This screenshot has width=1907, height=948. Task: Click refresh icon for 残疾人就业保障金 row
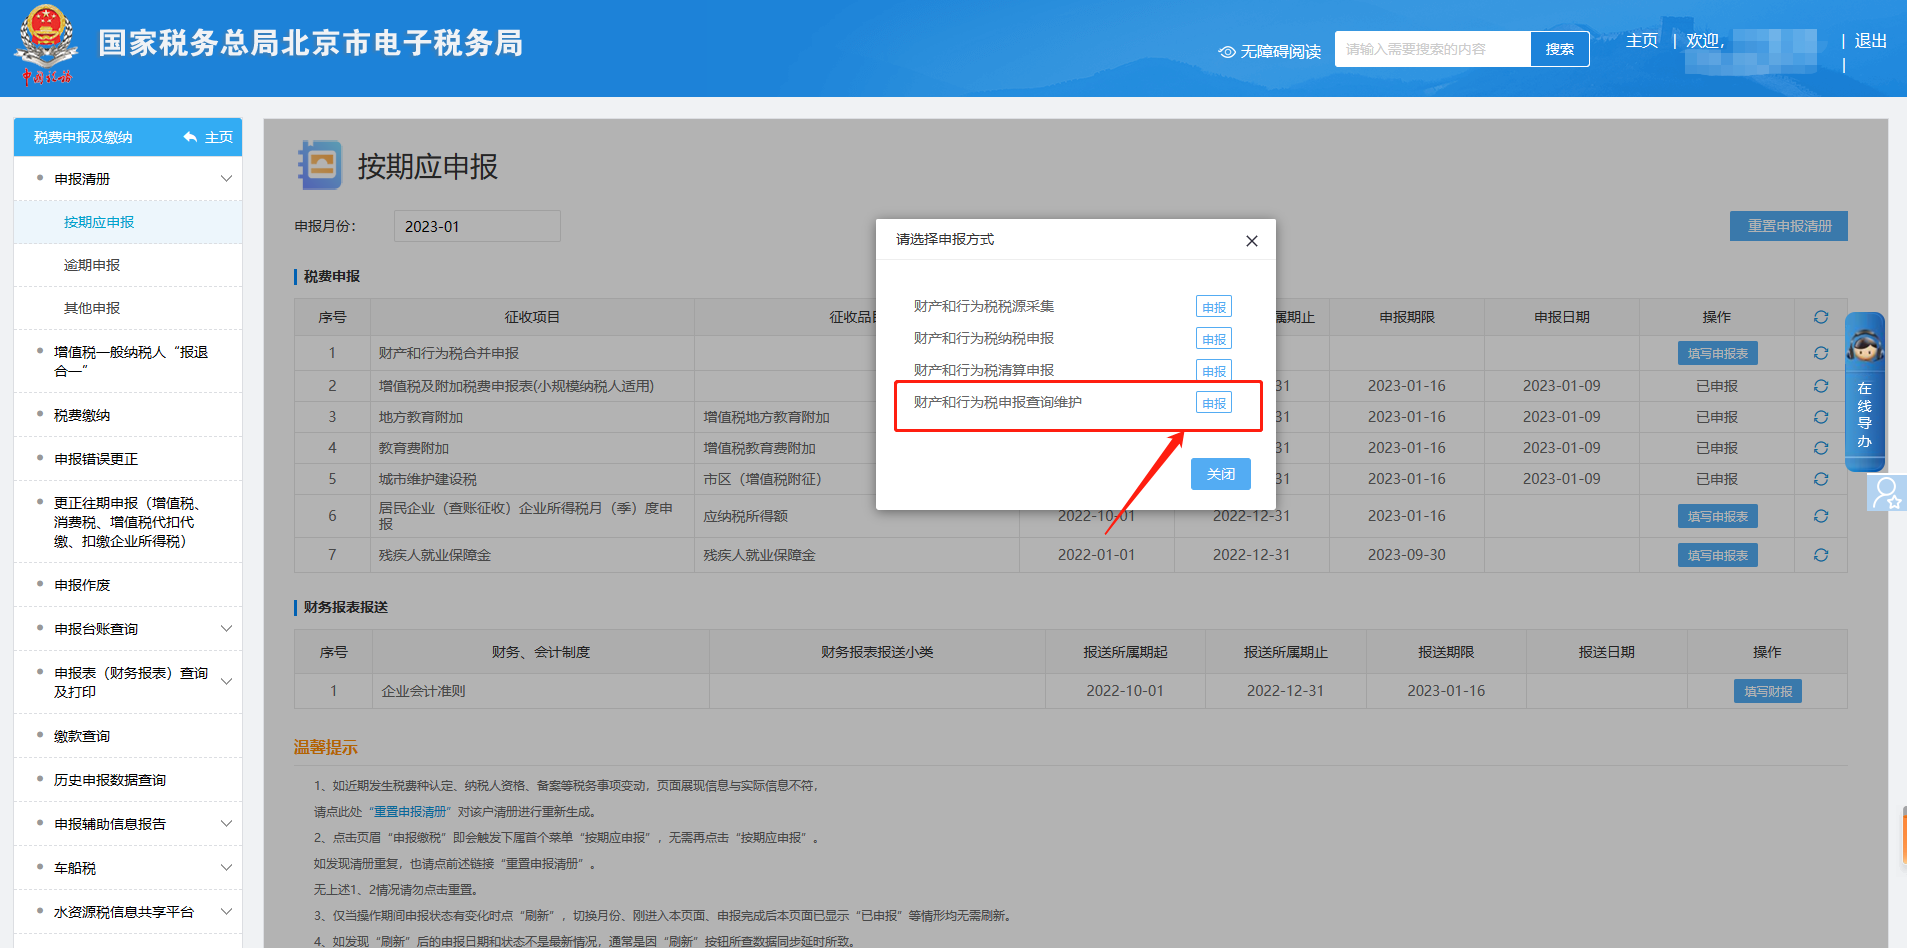point(1820,555)
